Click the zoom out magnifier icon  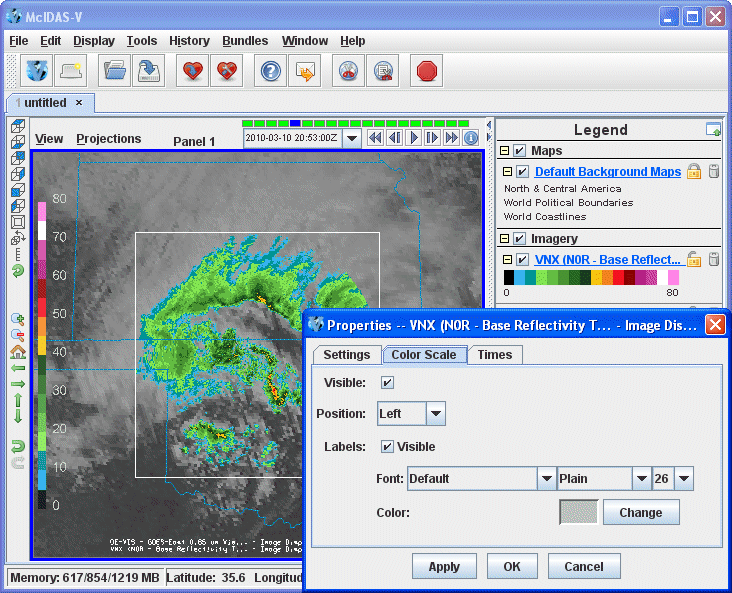point(18,335)
